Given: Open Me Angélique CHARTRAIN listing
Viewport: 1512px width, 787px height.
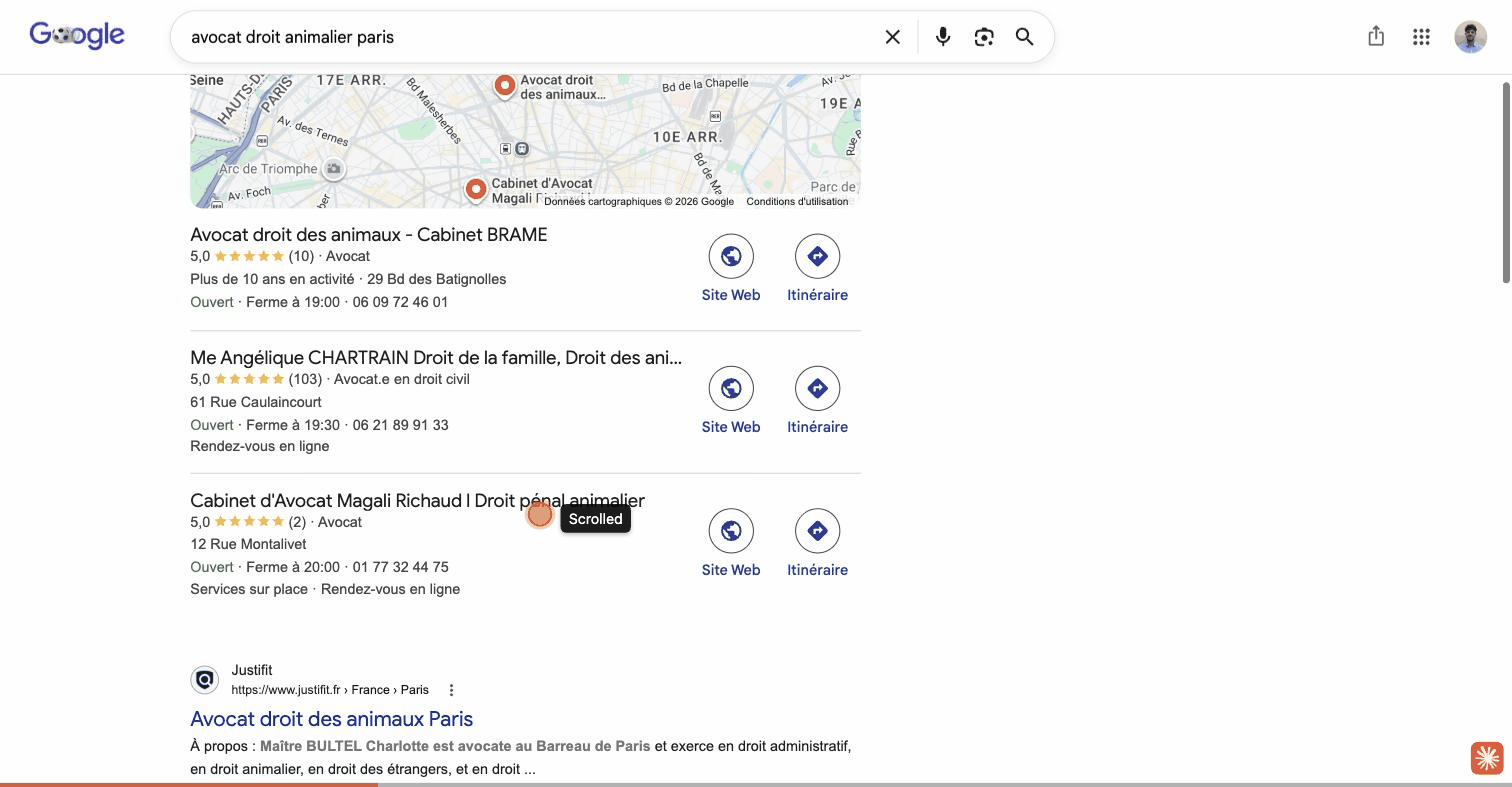Looking at the screenshot, I should click(x=436, y=357).
